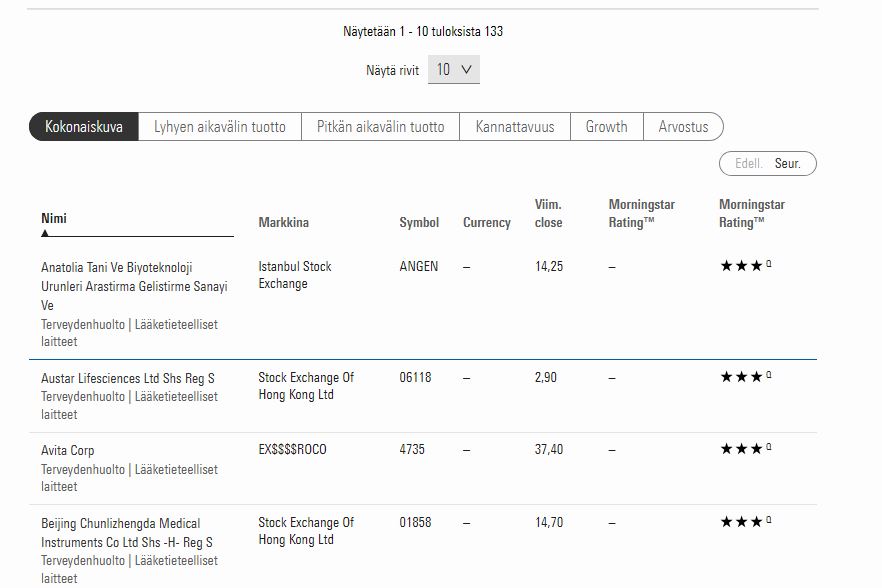This screenshot has height=588, width=882.
Task: Go to next page with Seur.
Action: pyautogui.click(x=788, y=163)
